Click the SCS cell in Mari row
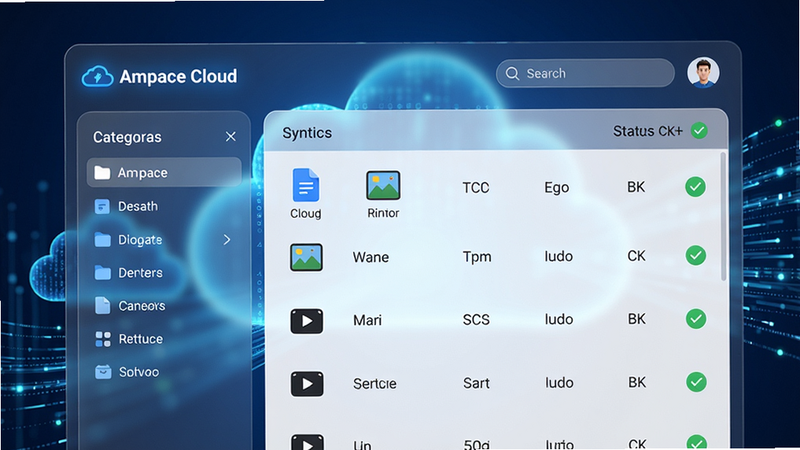This screenshot has height=450, width=800. click(476, 320)
